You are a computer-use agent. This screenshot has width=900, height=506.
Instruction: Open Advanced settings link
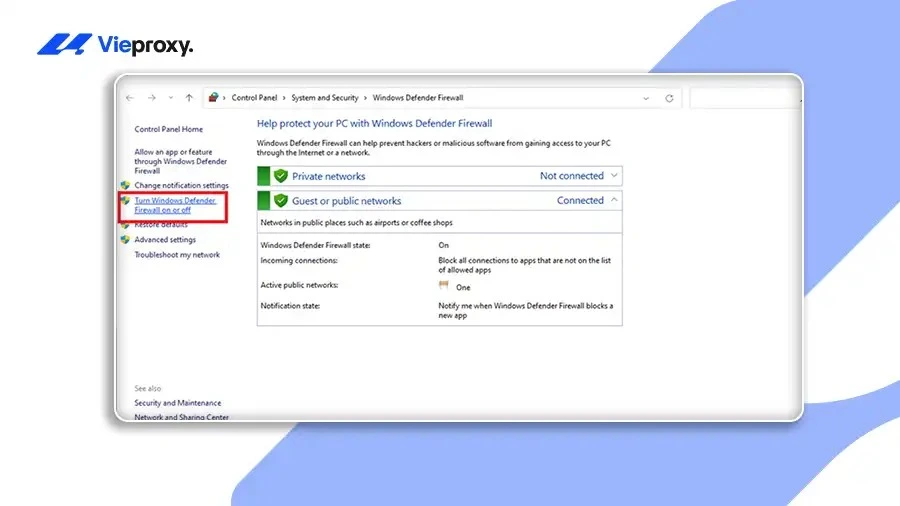[x=165, y=240]
